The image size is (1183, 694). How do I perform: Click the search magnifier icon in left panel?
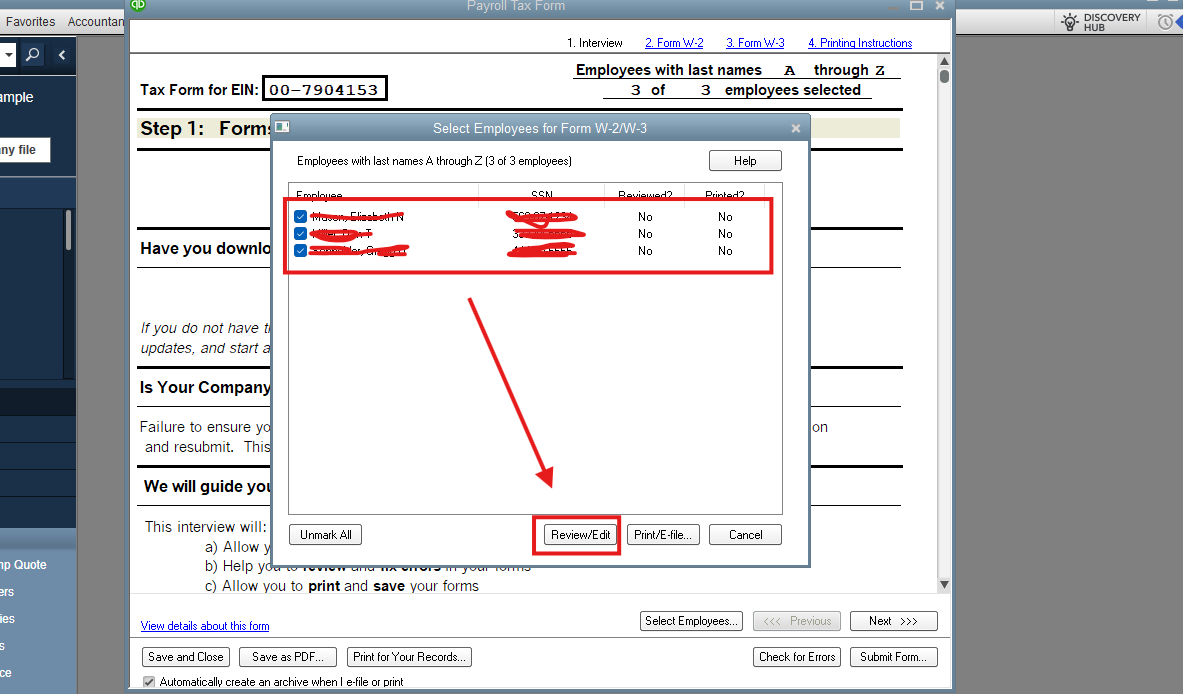(x=32, y=54)
